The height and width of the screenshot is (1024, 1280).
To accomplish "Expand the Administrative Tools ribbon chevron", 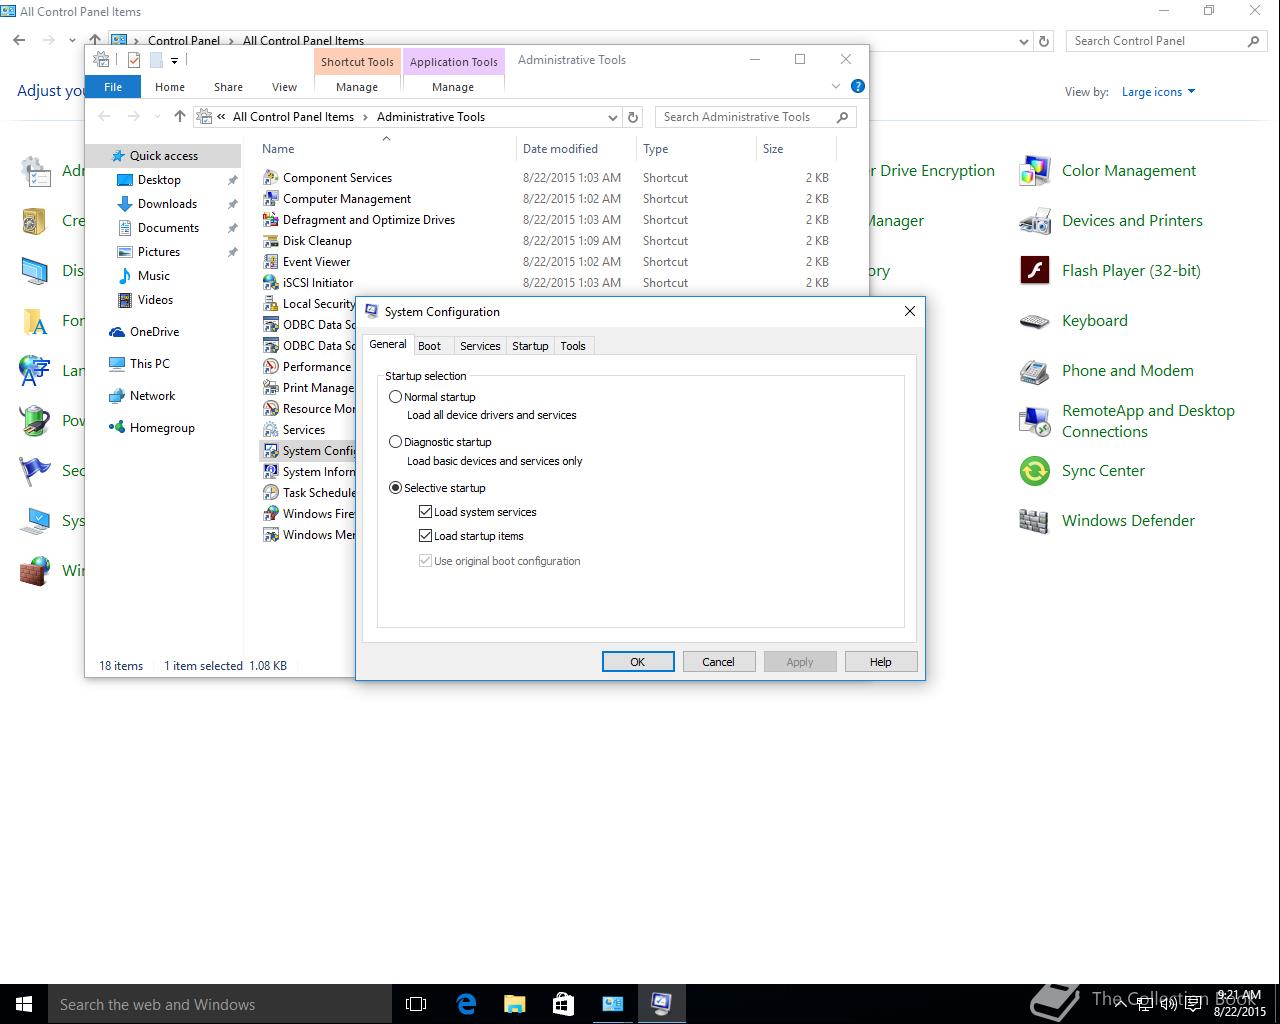I will [x=836, y=86].
